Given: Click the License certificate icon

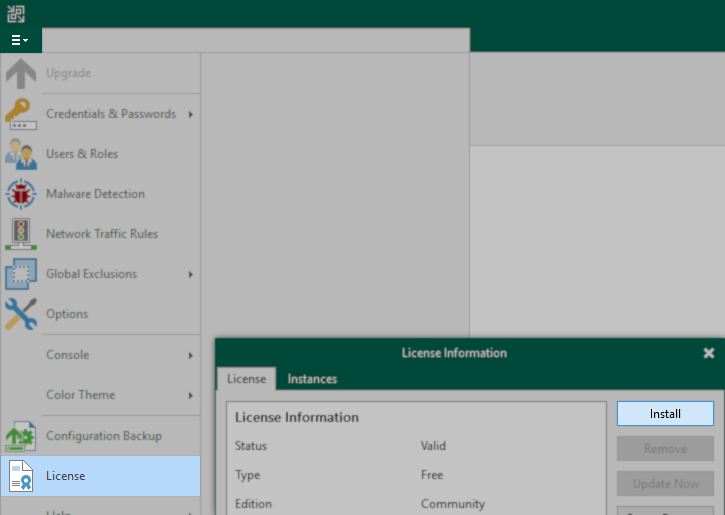Looking at the screenshot, I should (21, 476).
